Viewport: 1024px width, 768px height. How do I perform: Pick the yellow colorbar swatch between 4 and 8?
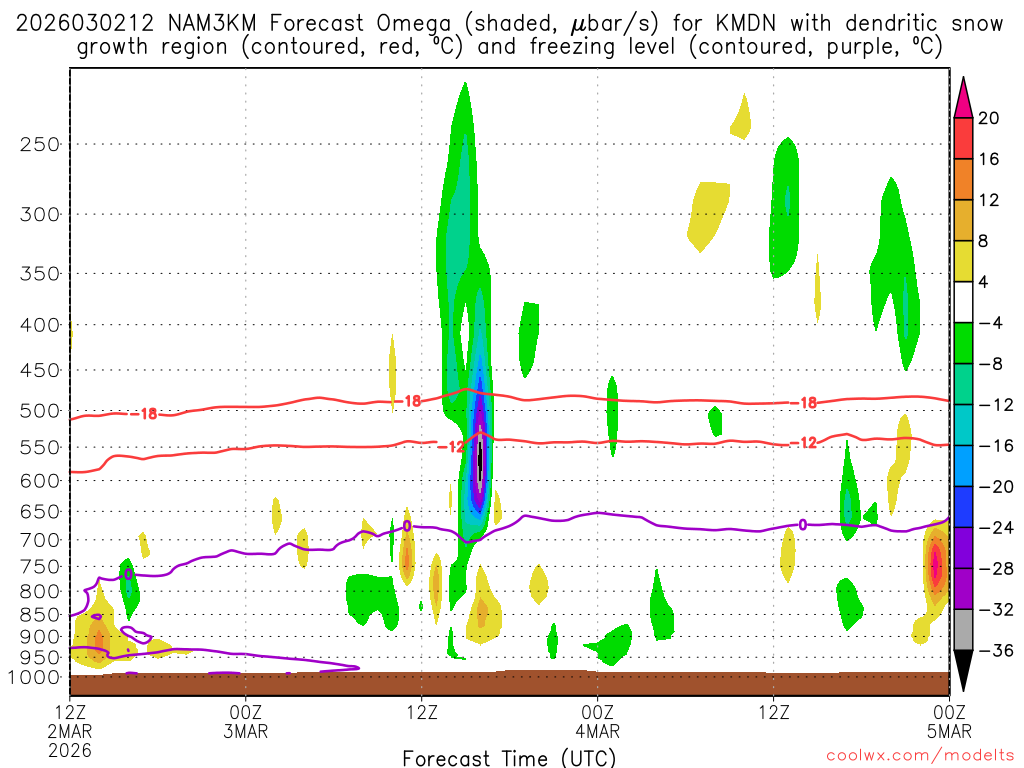[x=963, y=261]
